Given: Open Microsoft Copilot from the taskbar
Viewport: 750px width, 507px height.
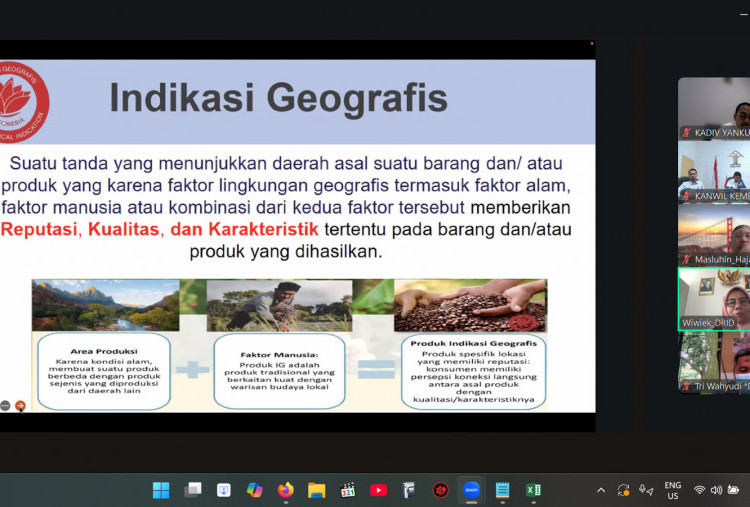Looking at the screenshot, I should coord(254,490).
